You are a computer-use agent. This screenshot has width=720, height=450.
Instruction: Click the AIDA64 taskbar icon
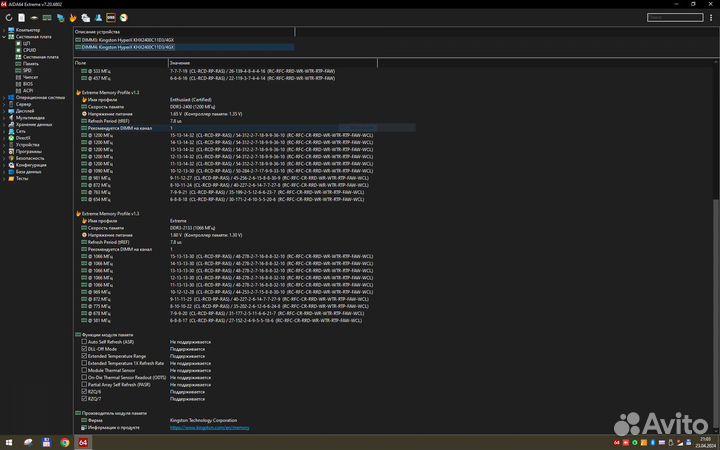[83, 442]
